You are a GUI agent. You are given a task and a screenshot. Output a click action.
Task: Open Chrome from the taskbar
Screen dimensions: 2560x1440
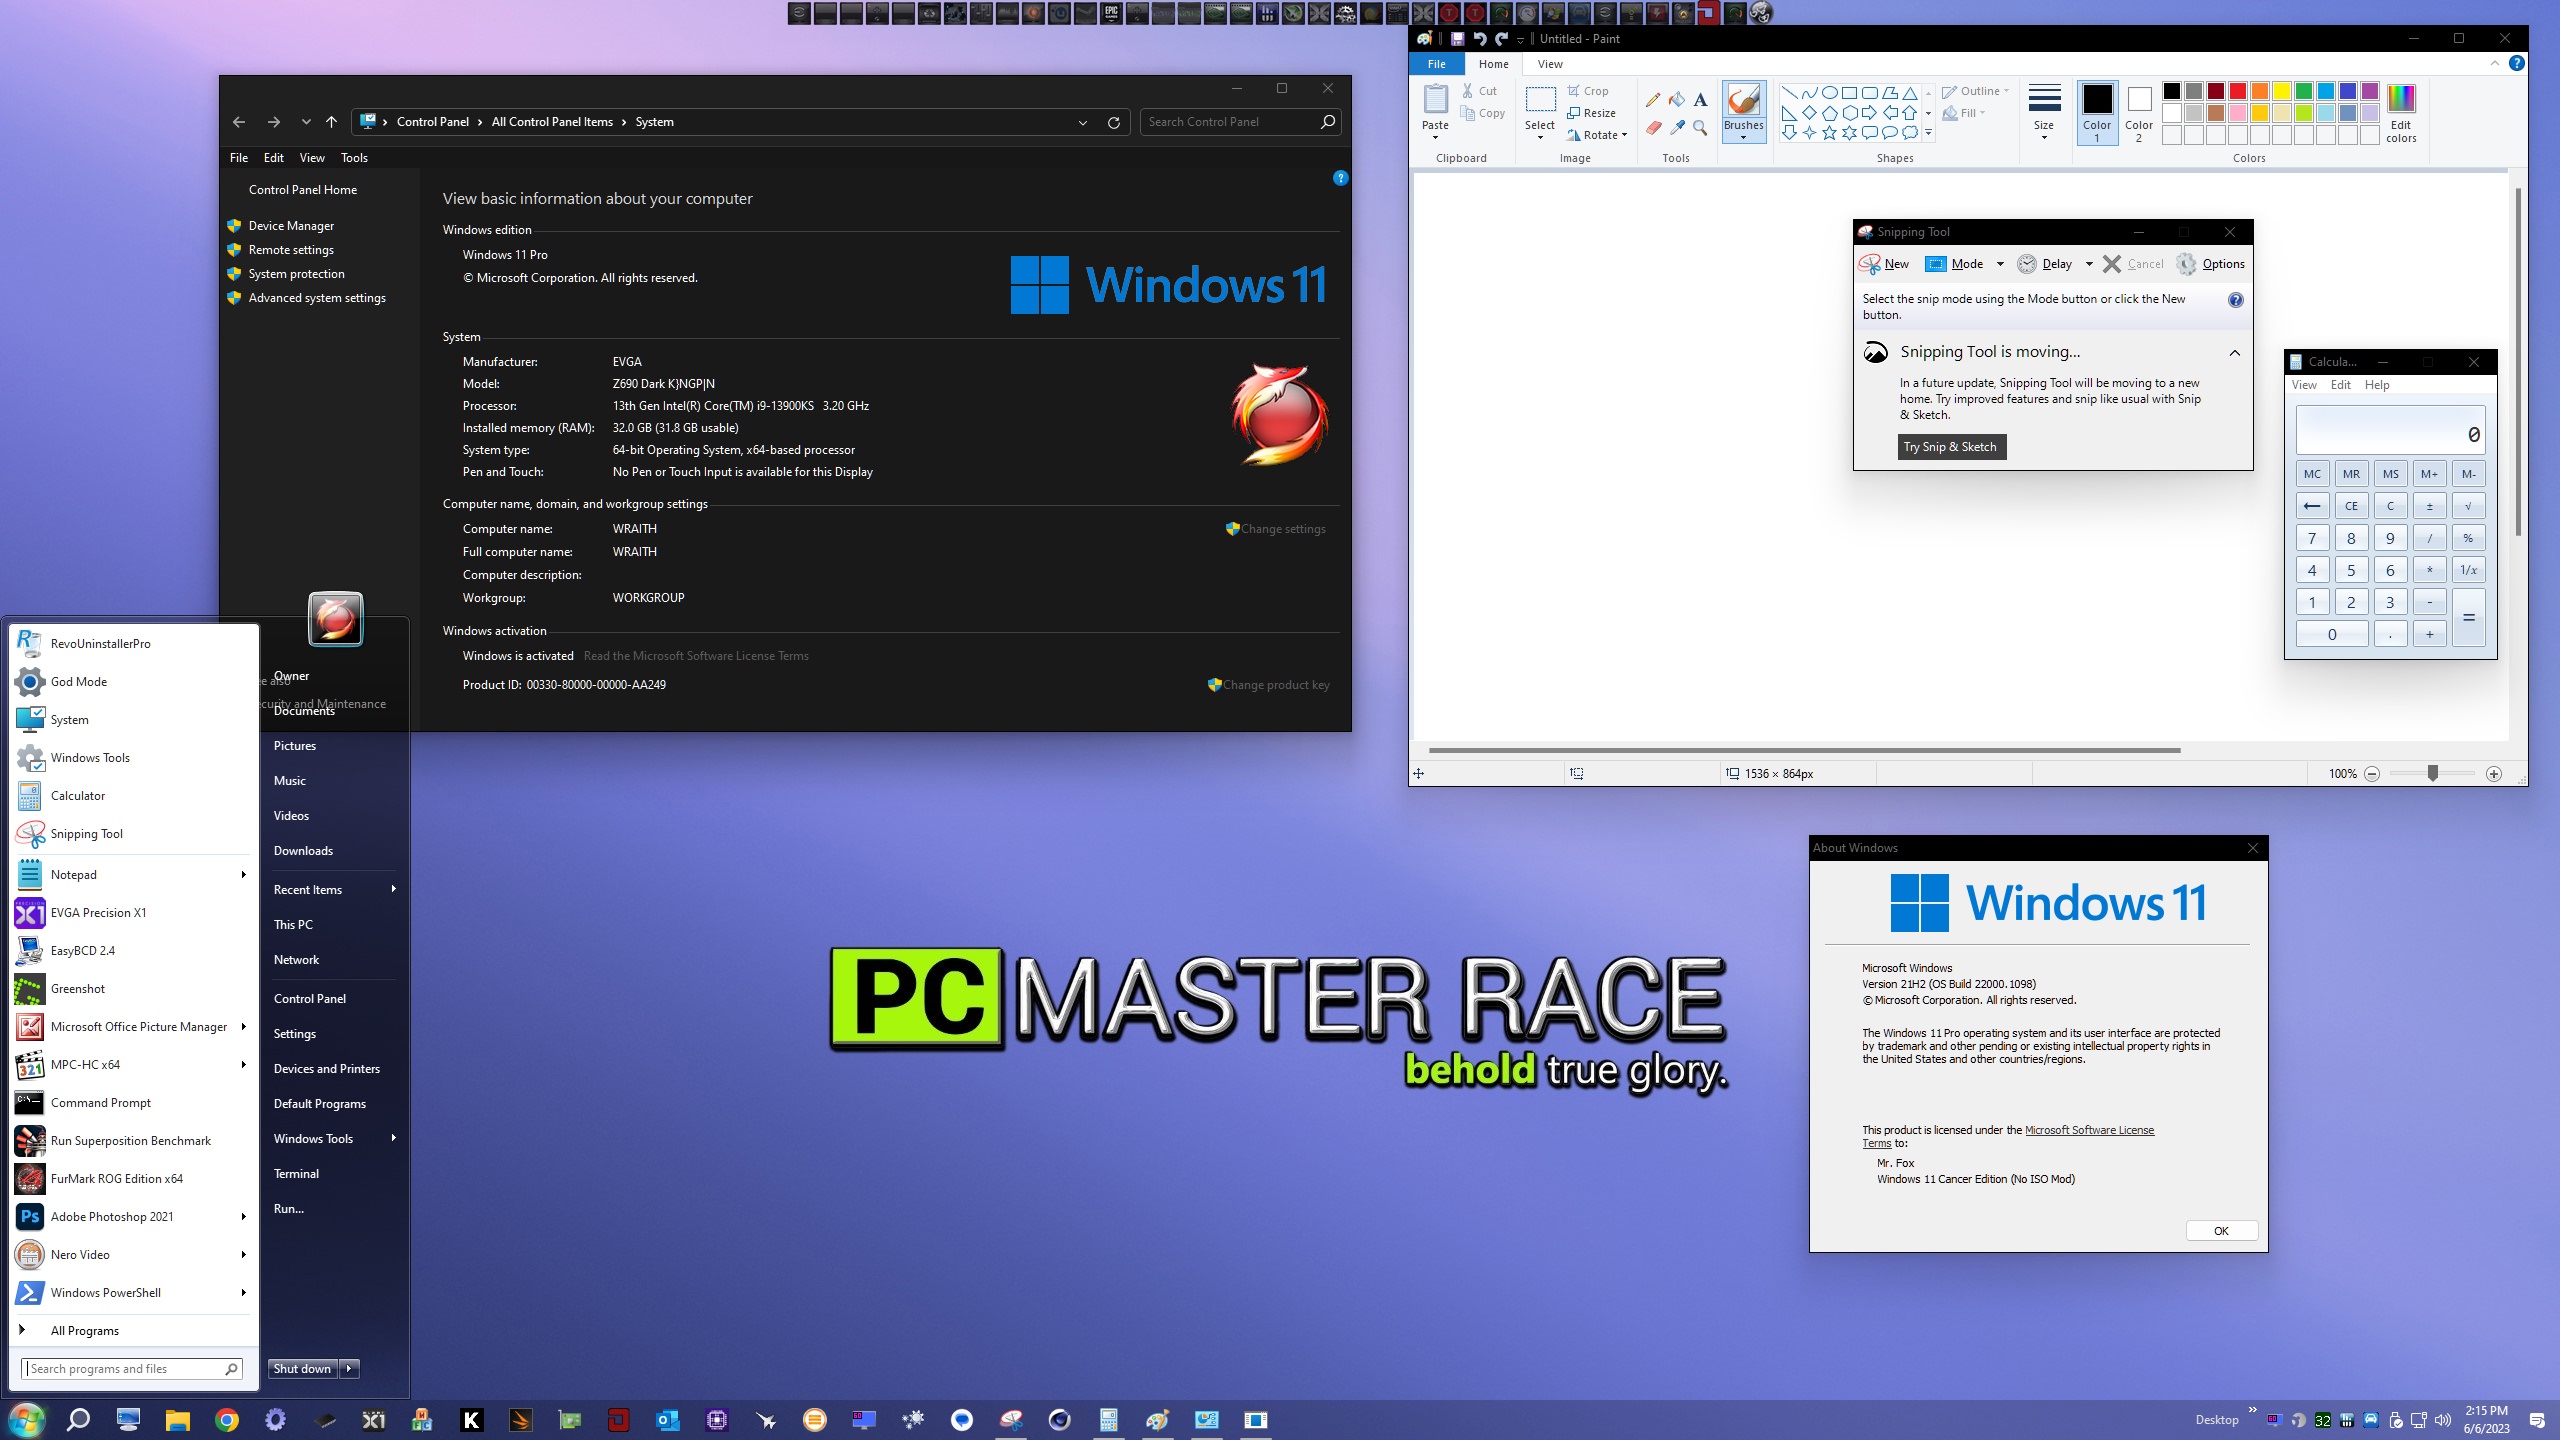click(227, 1420)
